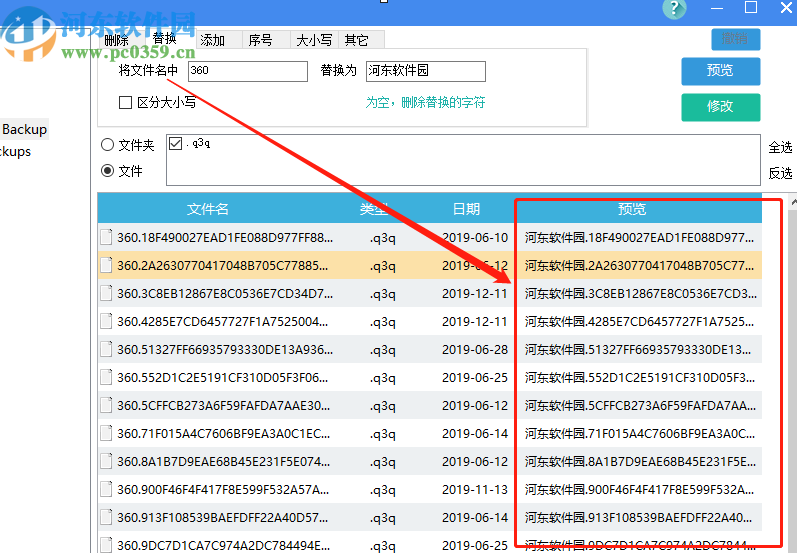Uncheck the .q3q extension filter checkbox
The height and width of the screenshot is (553, 797).
coord(175,144)
